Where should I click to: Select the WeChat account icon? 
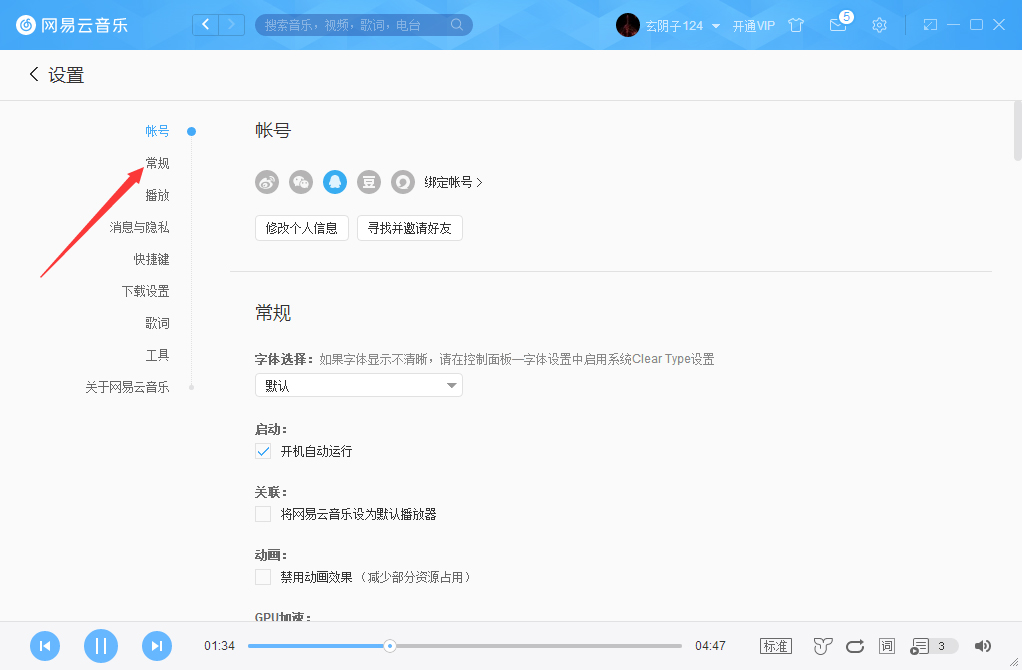300,182
